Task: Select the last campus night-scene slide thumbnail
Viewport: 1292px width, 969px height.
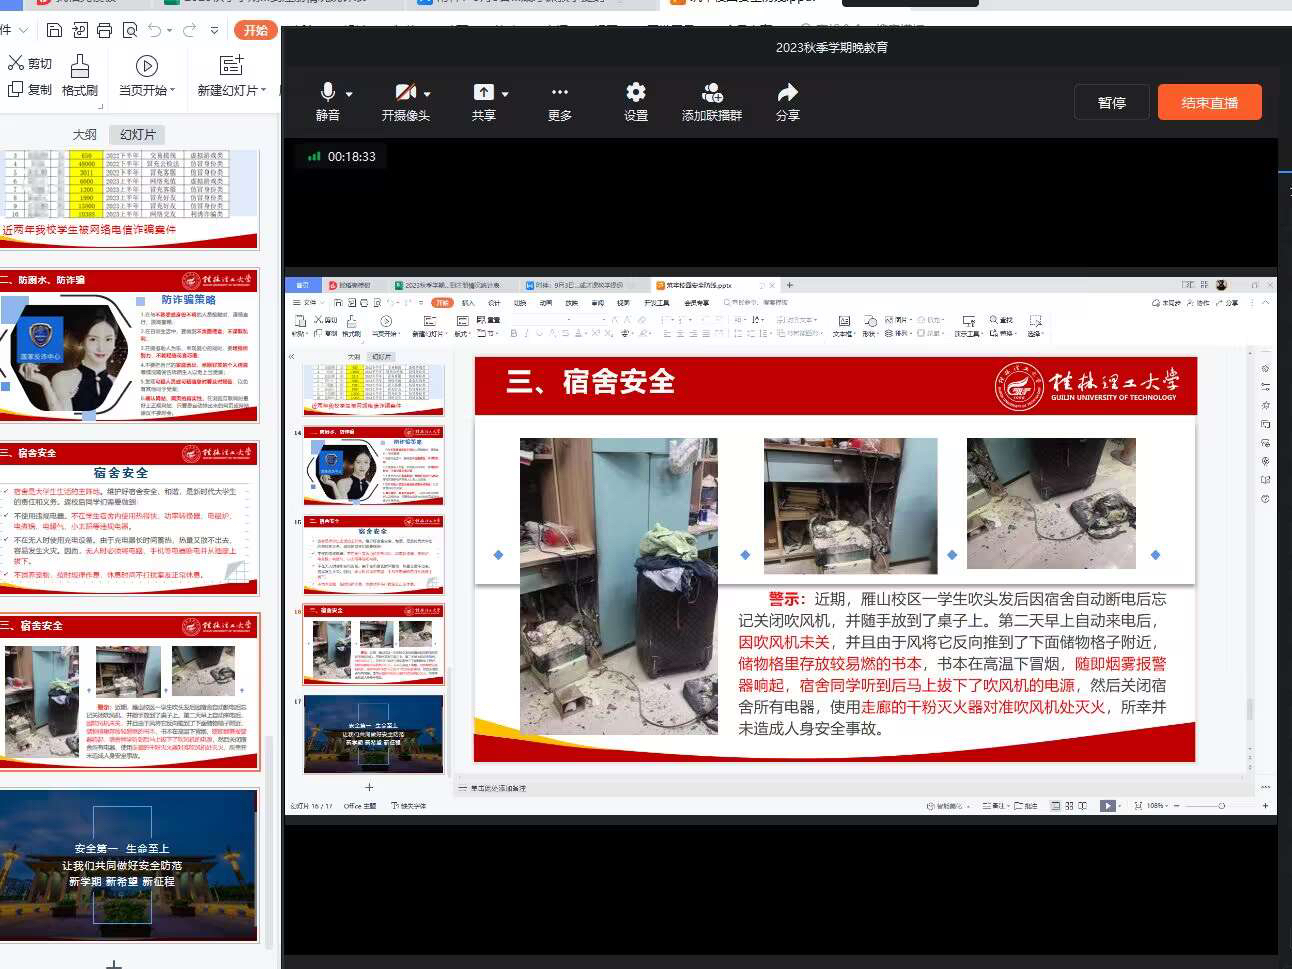Action: coord(130,865)
